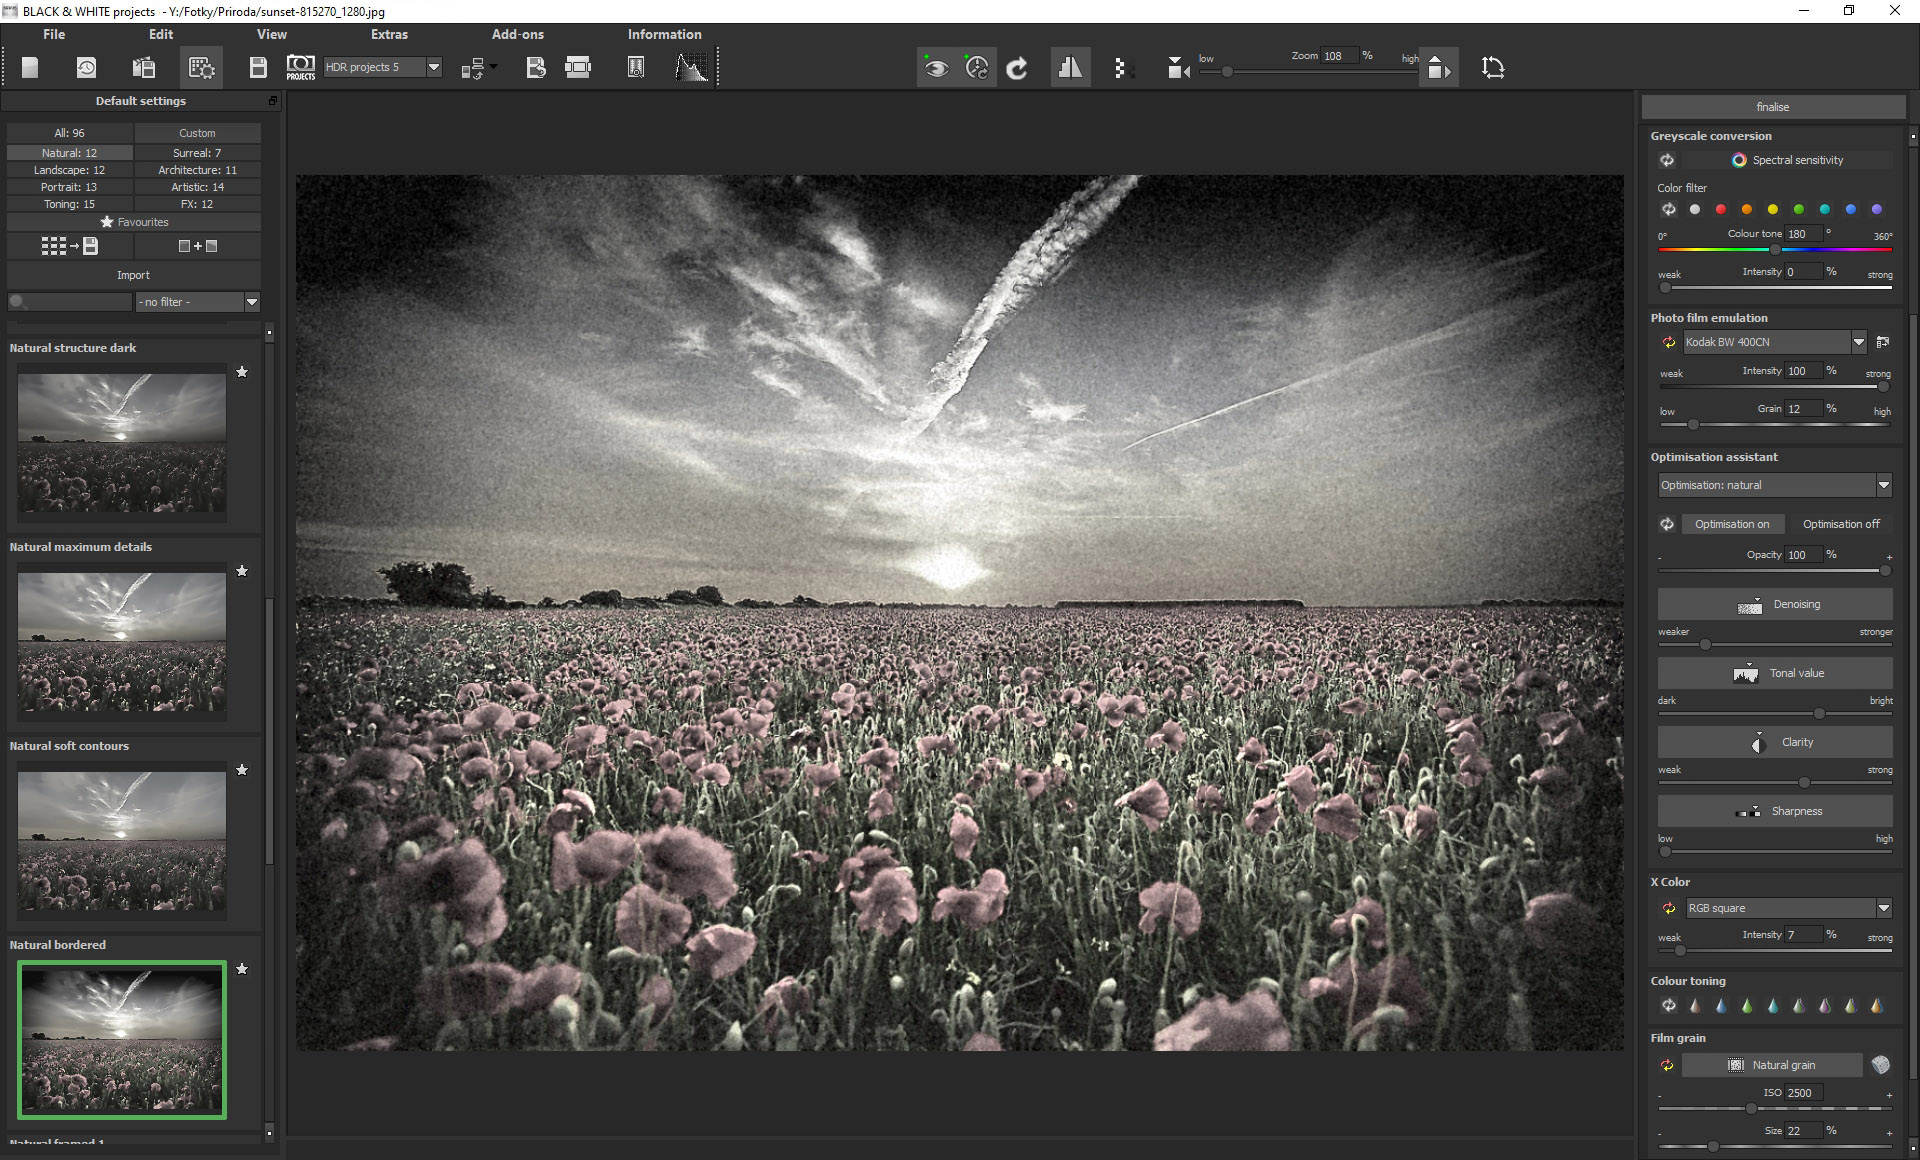Open the Information menu

click(x=664, y=34)
